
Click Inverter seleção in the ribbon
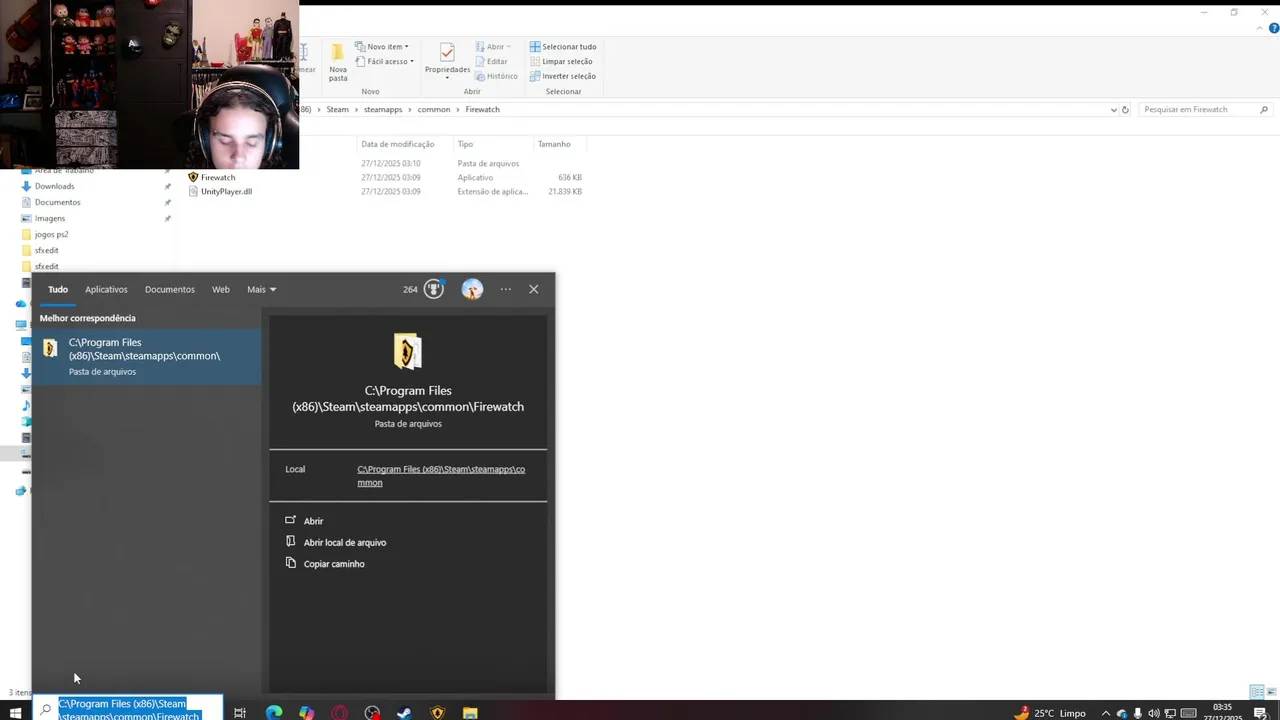coord(562,76)
